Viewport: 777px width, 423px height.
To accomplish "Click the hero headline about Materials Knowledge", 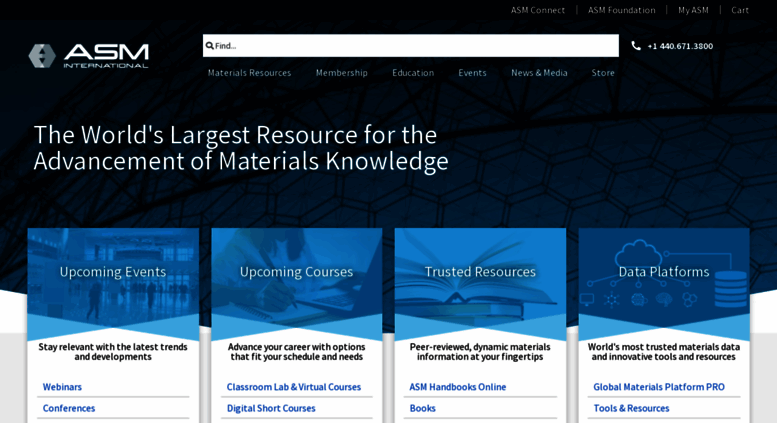I will 241,148.
